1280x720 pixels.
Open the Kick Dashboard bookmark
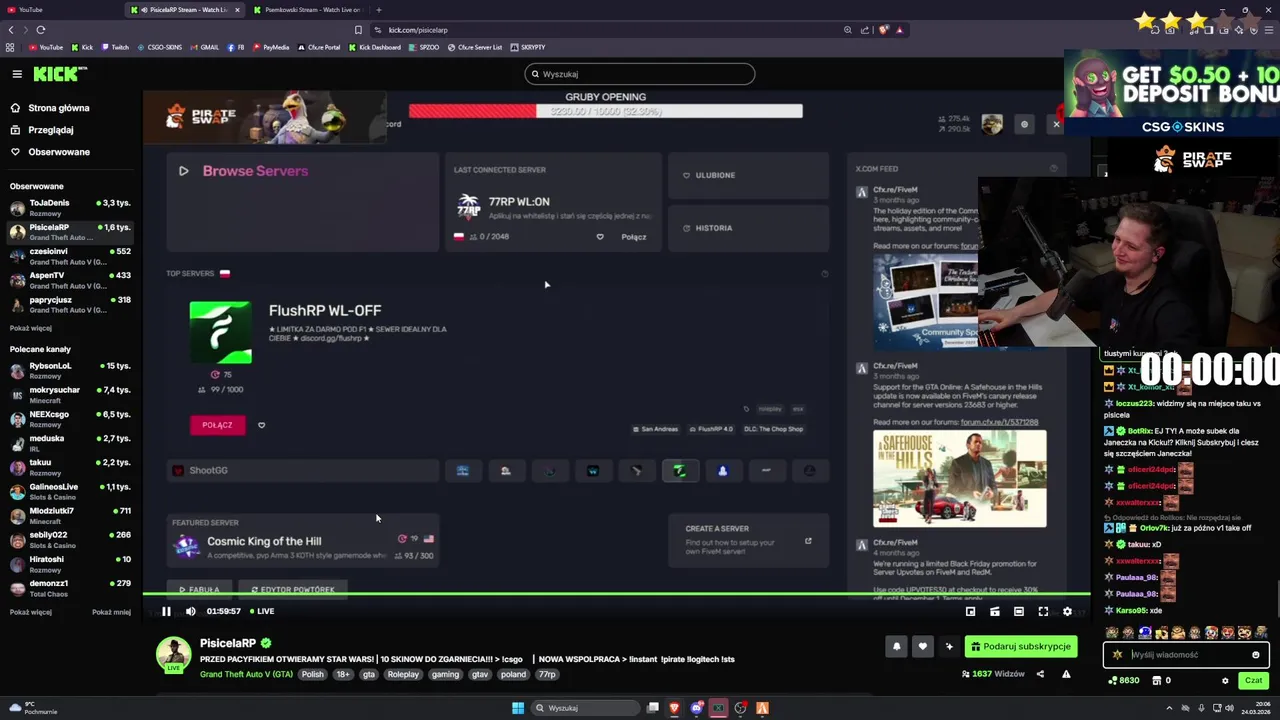[375, 47]
